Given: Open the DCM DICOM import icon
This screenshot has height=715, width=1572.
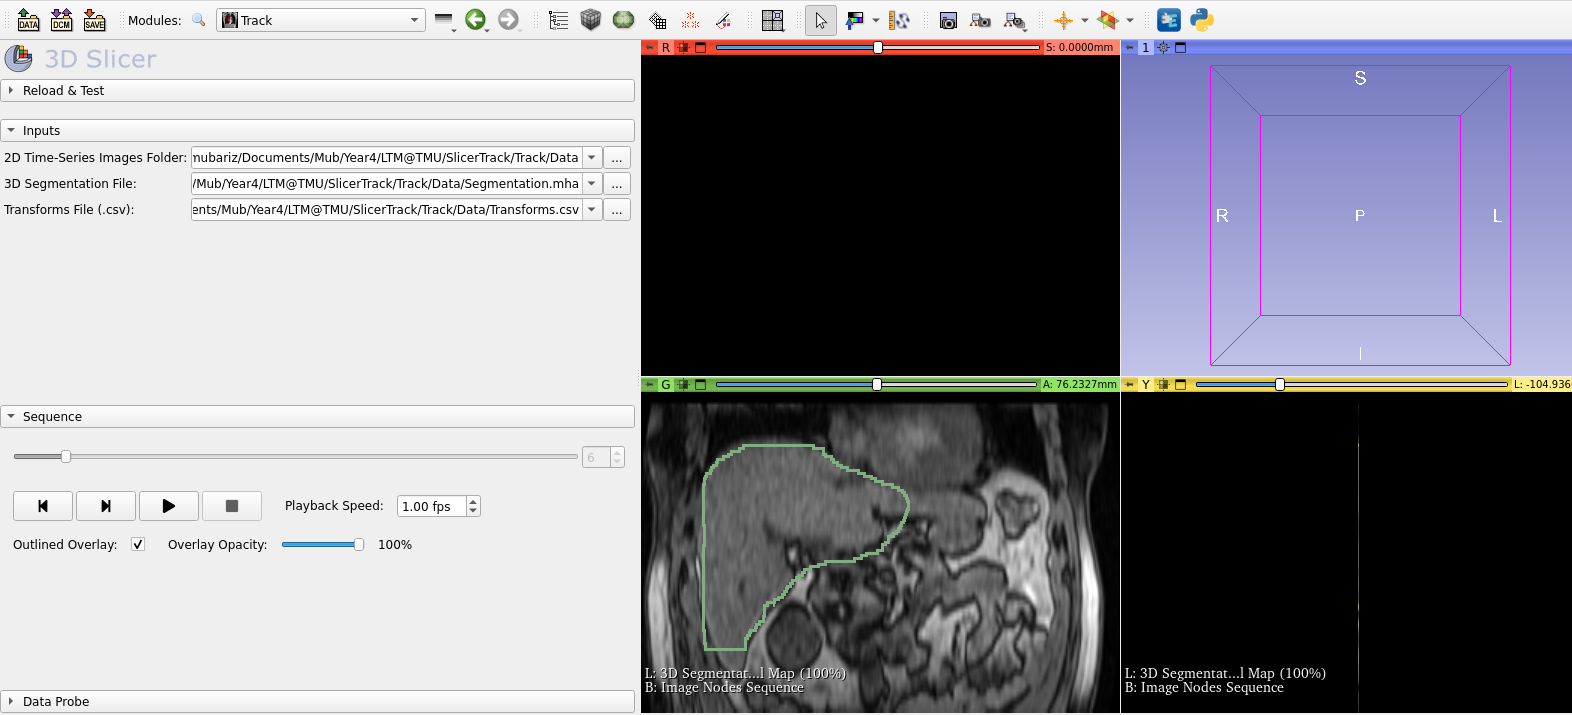Looking at the screenshot, I should 61,20.
